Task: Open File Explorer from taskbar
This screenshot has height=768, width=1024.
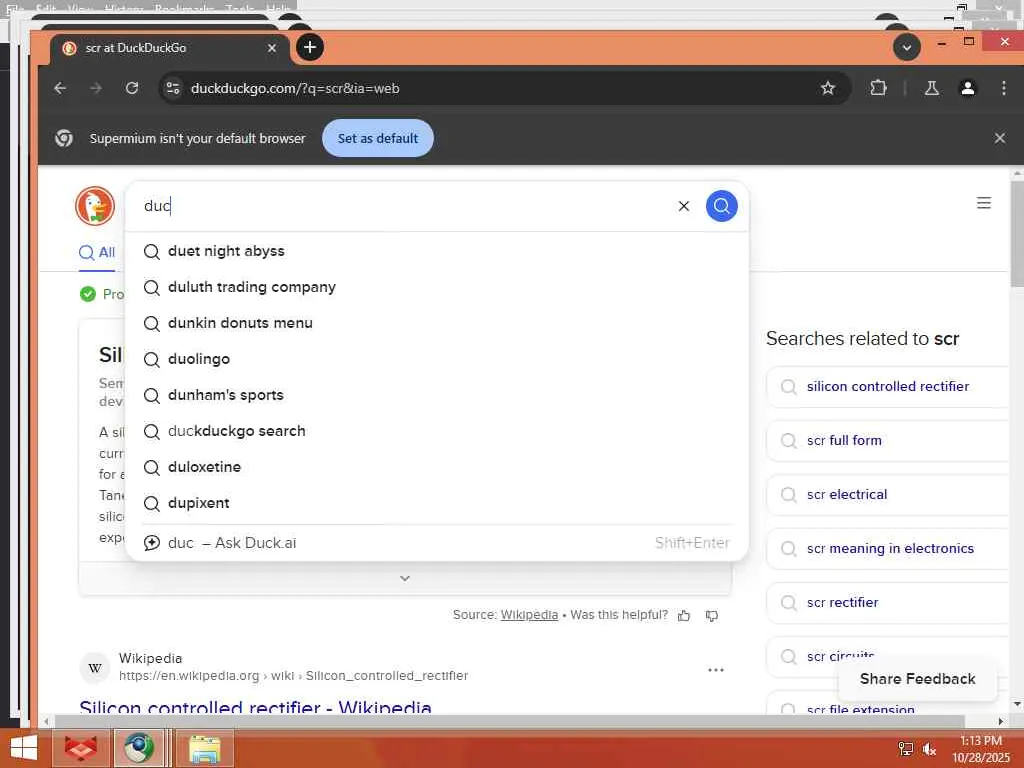Action: tap(204, 748)
